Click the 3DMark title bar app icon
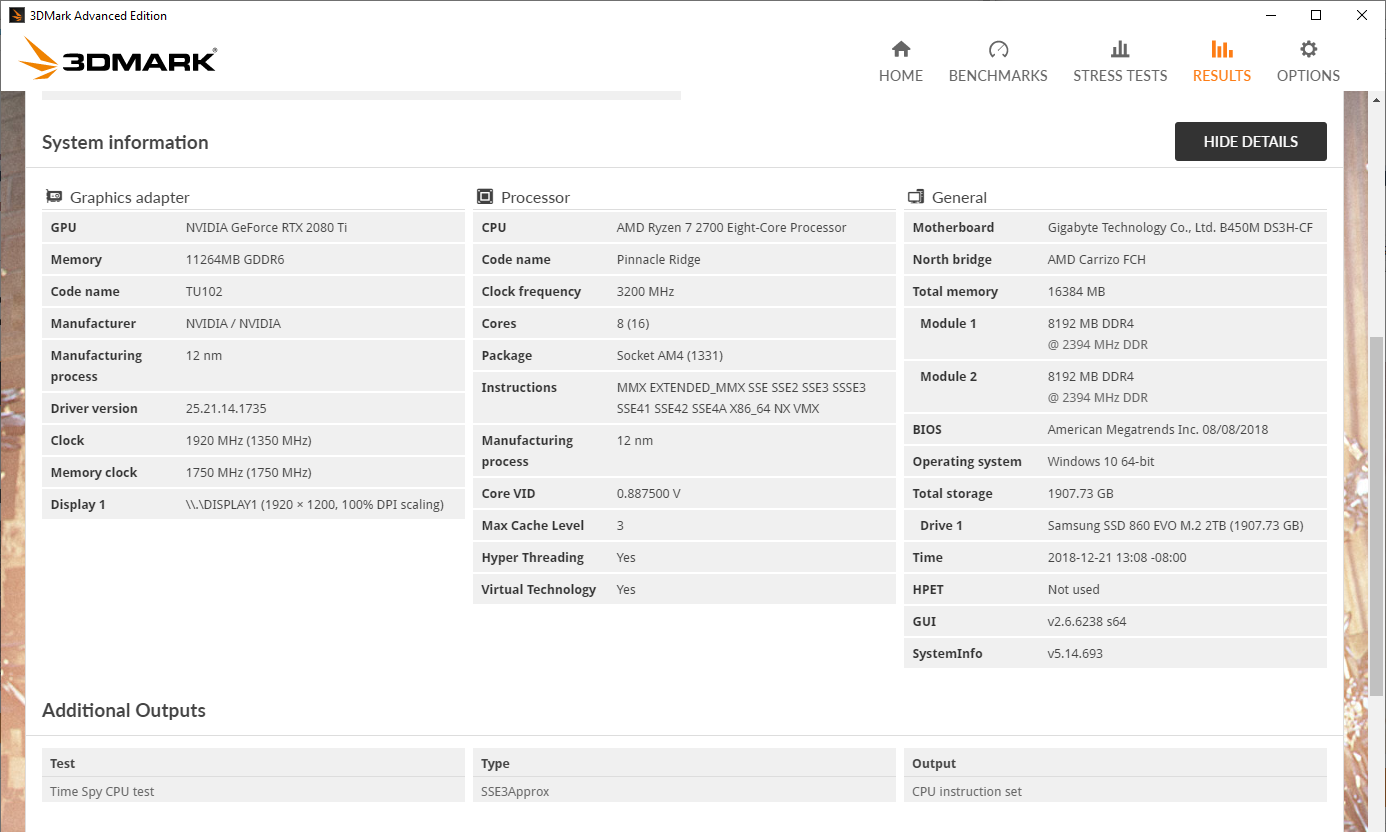The height and width of the screenshot is (832, 1386). pos(16,15)
